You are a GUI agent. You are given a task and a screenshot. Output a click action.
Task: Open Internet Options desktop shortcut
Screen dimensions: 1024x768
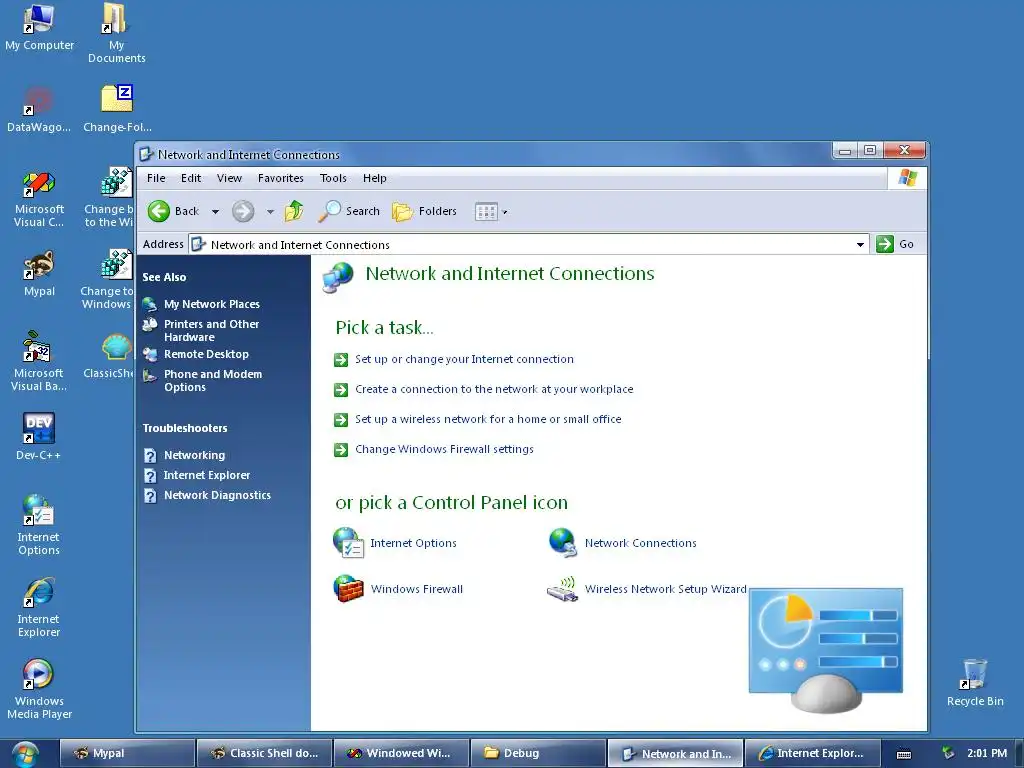pos(39,525)
